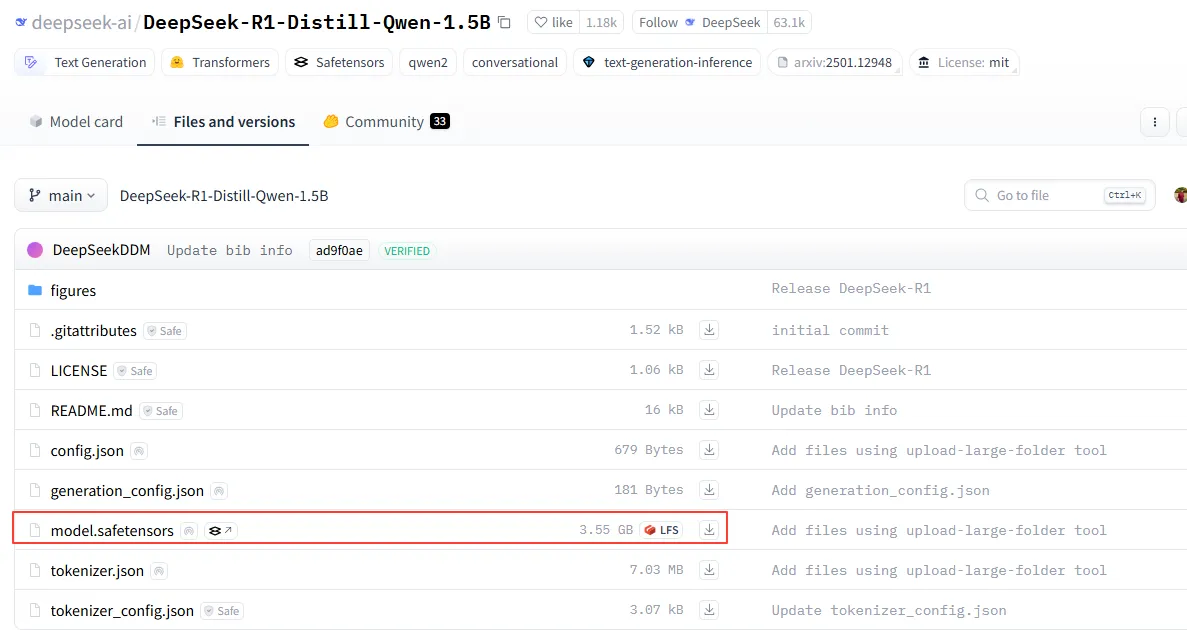Expand the main branch dropdown
Screen dimensions: 1187x630
pos(61,195)
